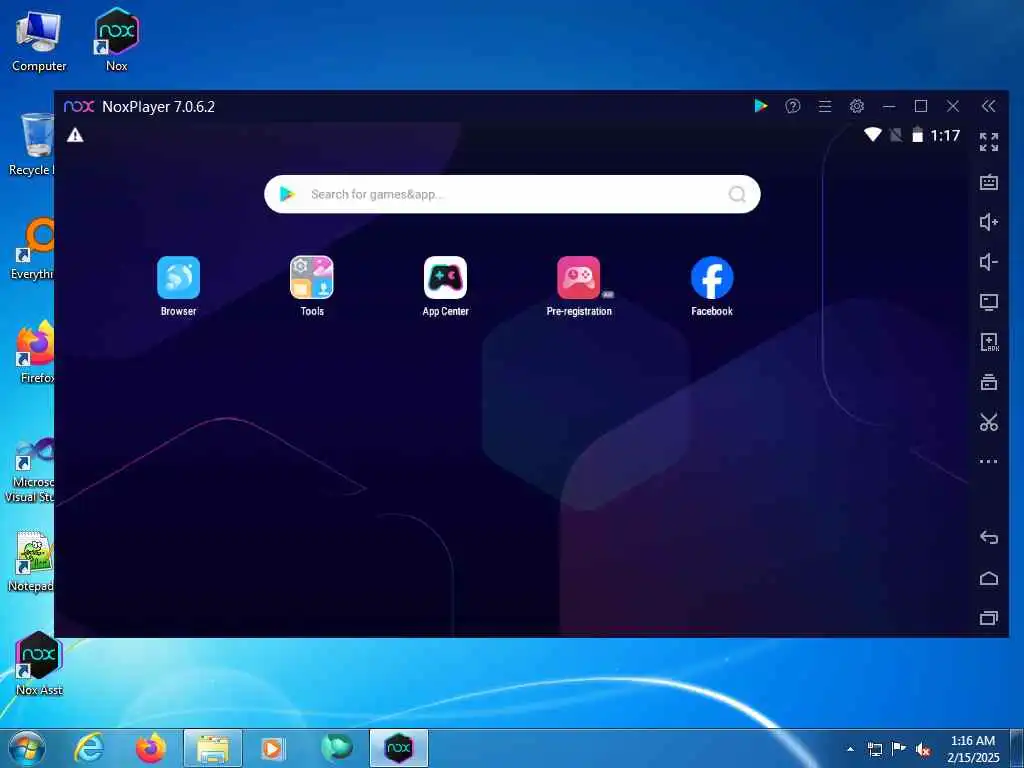Image resolution: width=1024 pixels, height=768 pixels.
Task: Open the help question-mark icon
Action: tap(793, 106)
